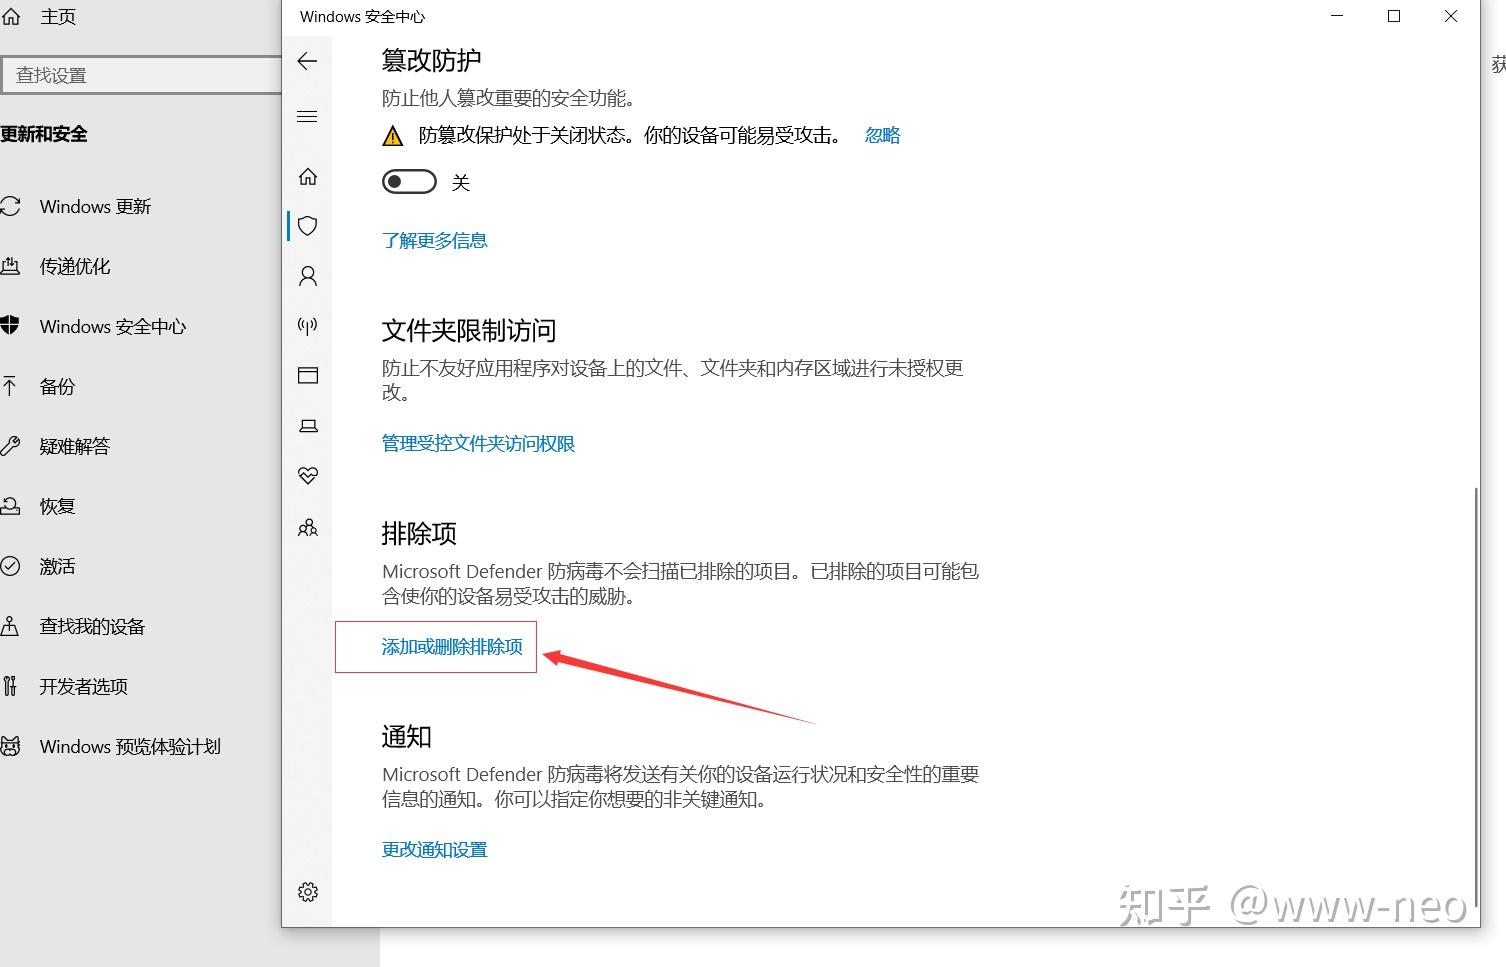Image resolution: width=1506 pixels, height=967 pixels.
Task: Minimize the Windows 安全中心 window
Action: [x=1337, y=16]
